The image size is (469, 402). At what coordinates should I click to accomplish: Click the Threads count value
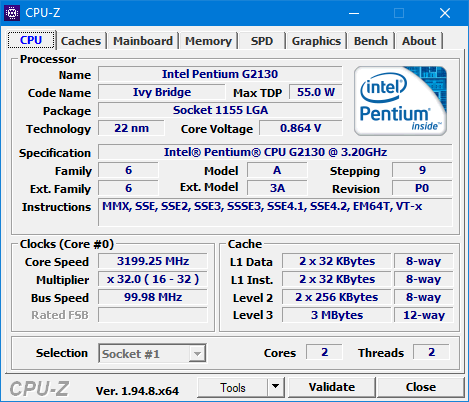(x=431, y=352)
